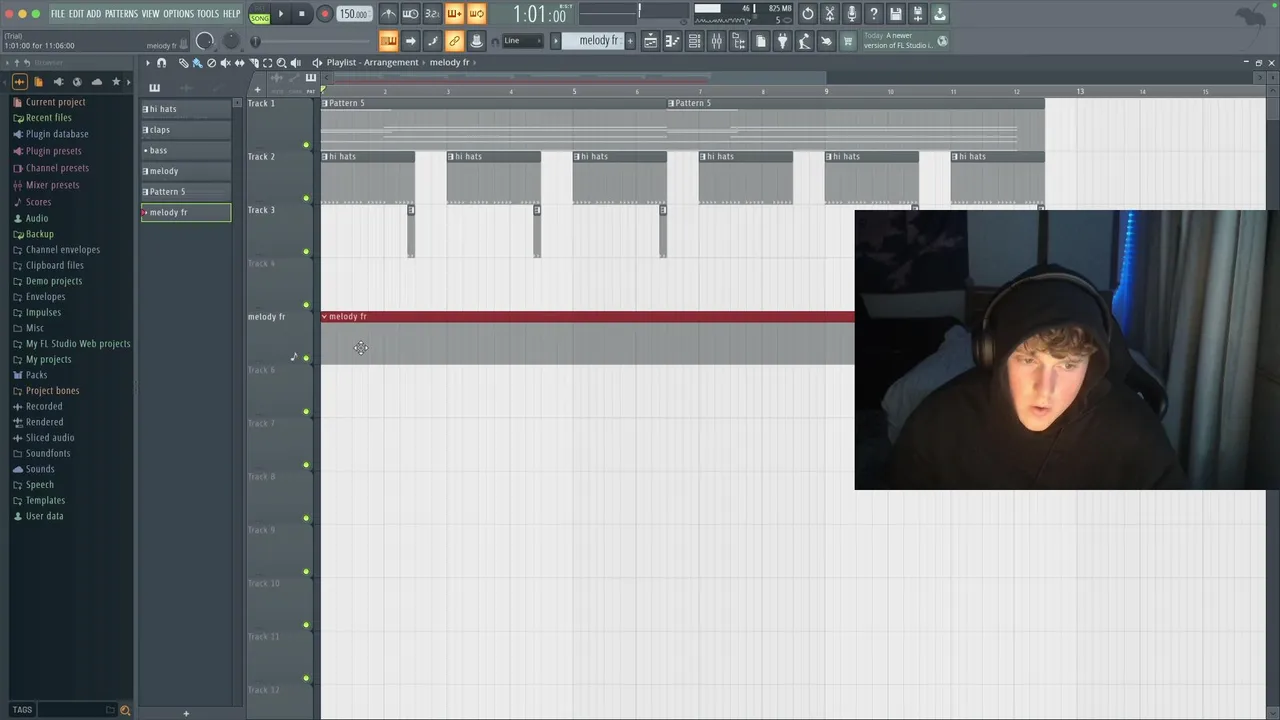
Task: Click the shopping cart icon
Action: coord(848,41)
